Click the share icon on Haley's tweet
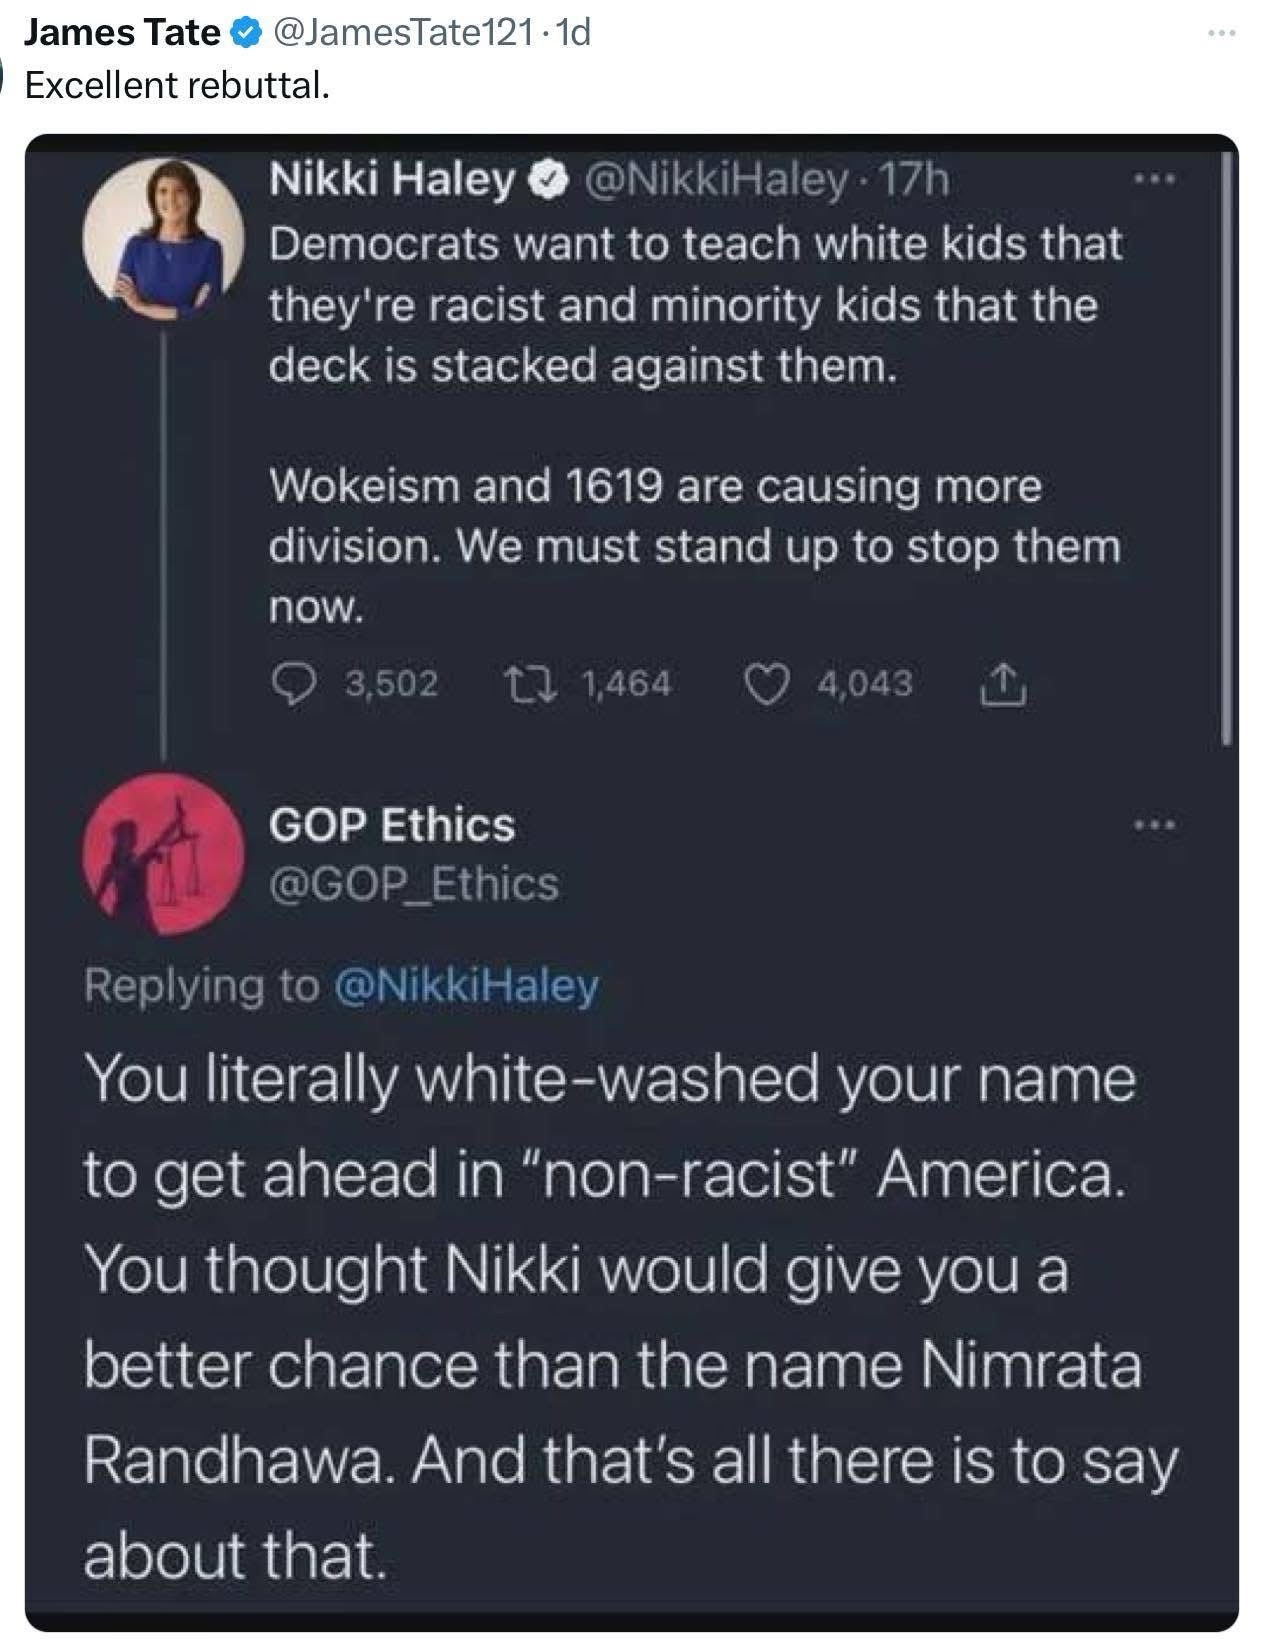 tap(1009, 684)
